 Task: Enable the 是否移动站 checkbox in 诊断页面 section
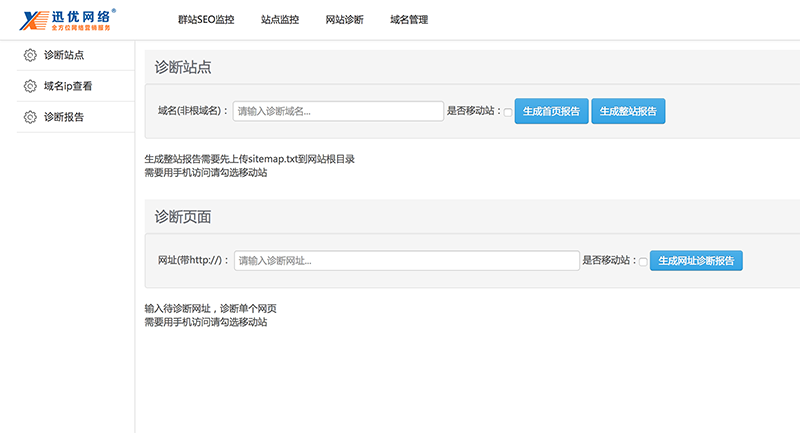tap(643, 261)
